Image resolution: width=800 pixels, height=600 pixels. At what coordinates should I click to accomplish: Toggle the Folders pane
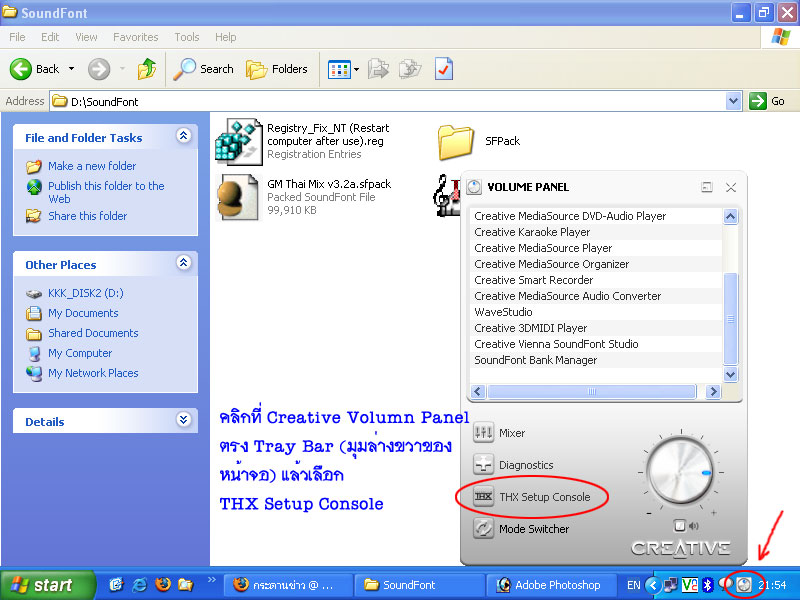(x=277, y=69)
